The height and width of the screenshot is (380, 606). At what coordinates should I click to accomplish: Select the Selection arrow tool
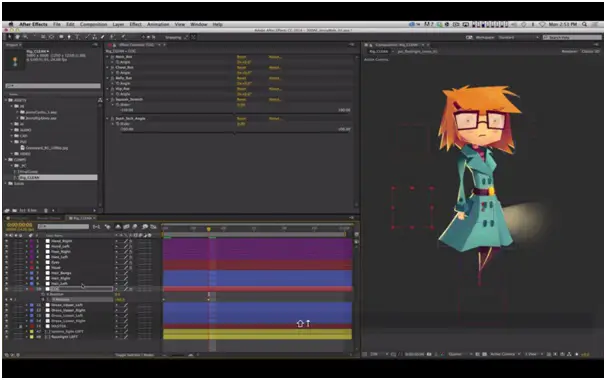point(10,37)
